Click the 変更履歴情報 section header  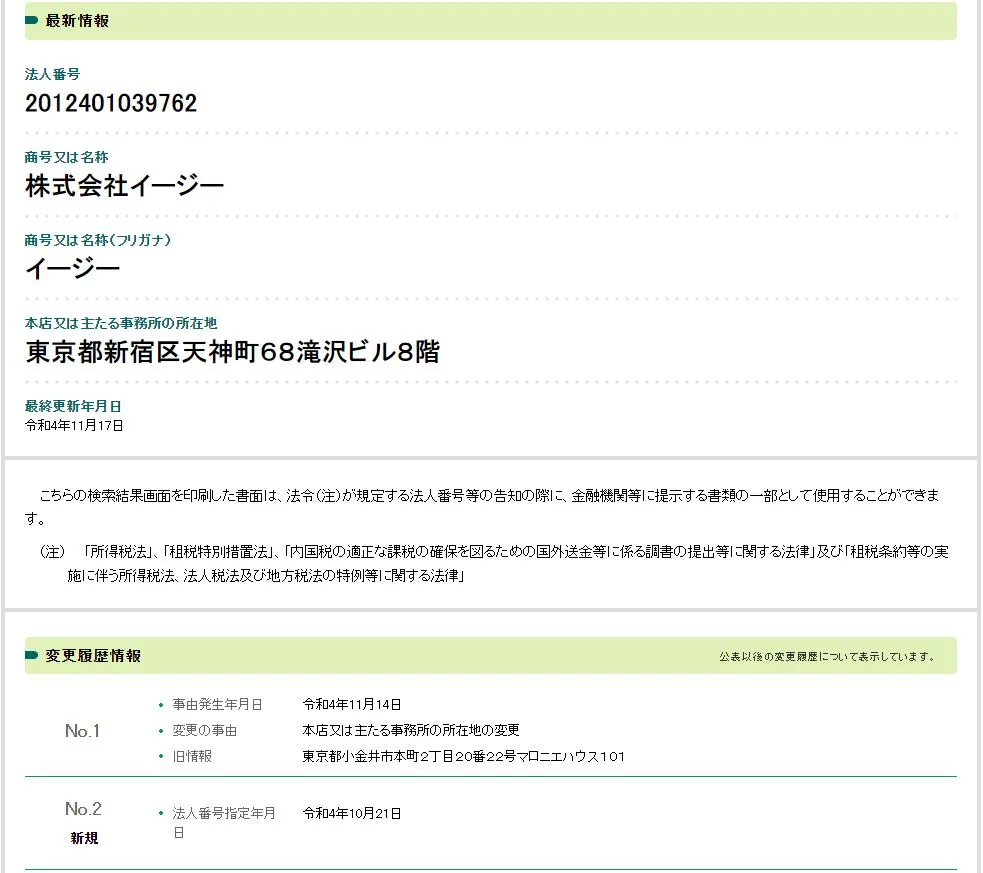pos(93,656)
